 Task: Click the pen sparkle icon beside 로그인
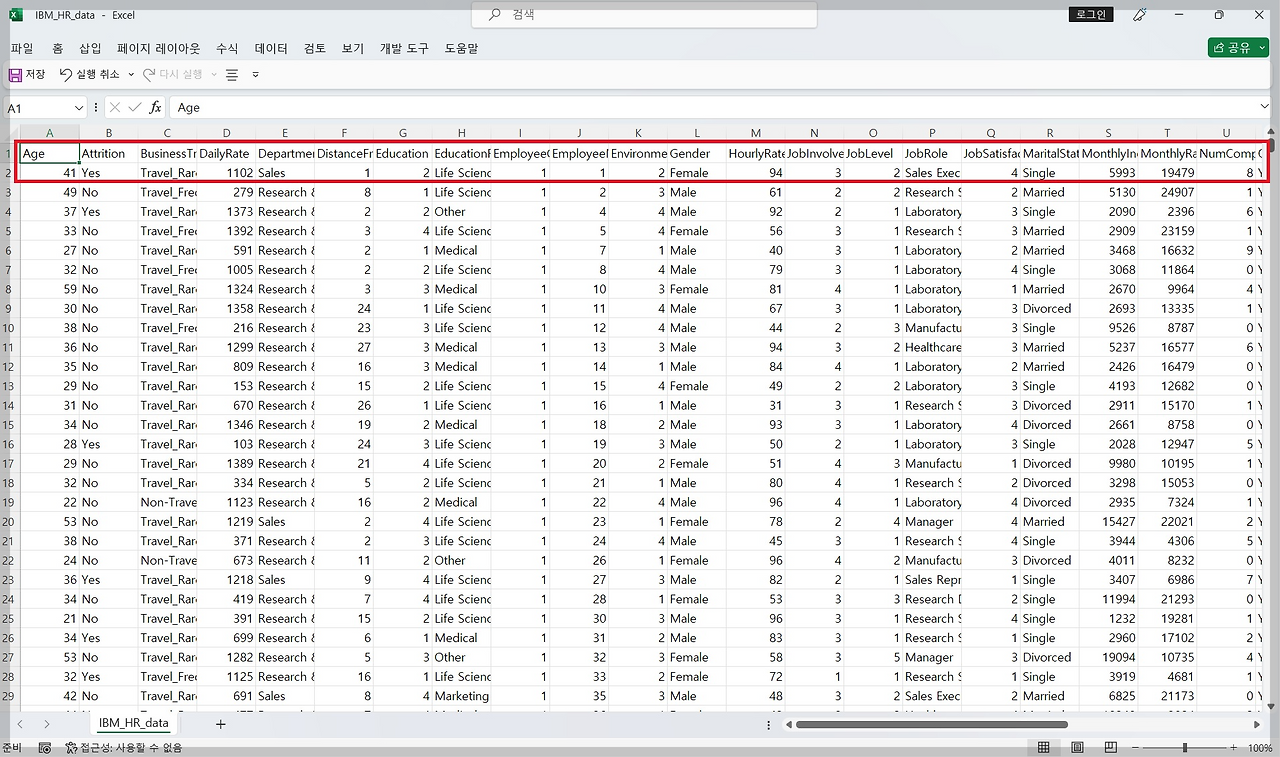[x=1140, y=15]
